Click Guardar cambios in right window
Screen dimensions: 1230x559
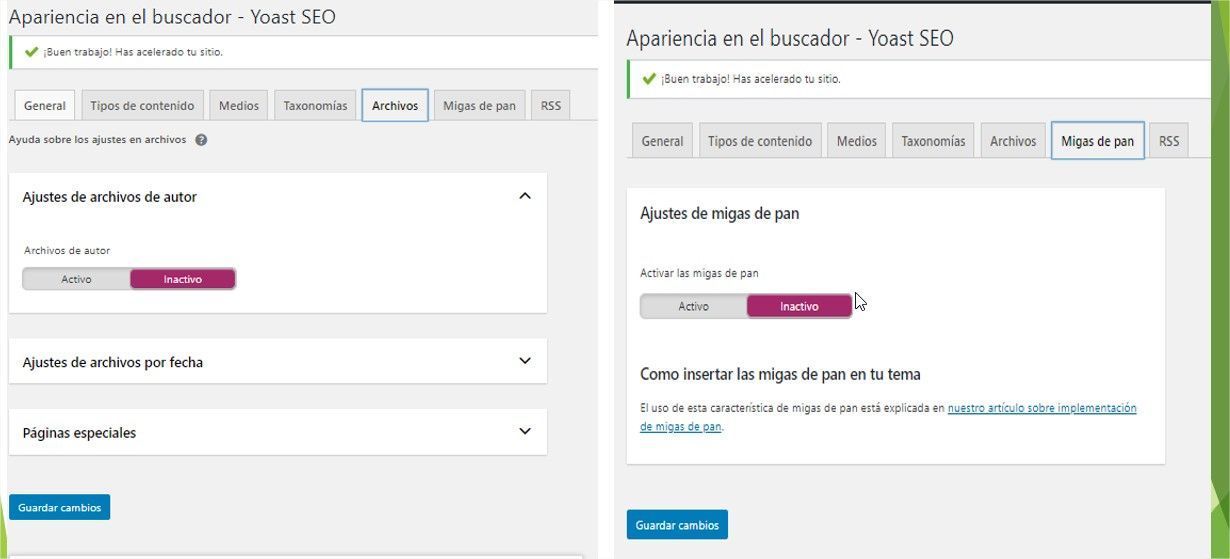(x=677, y=525)
